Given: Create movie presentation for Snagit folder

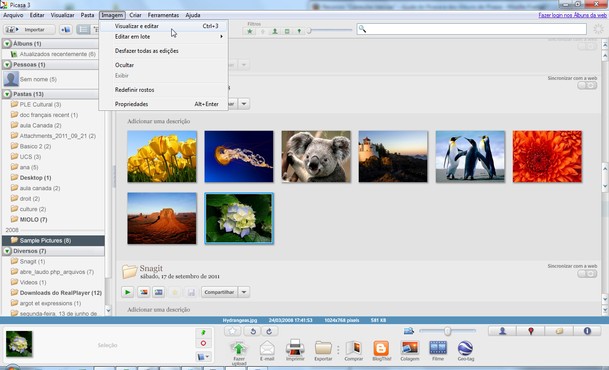Looking at the screenshot, I should (x=158, y=292).
